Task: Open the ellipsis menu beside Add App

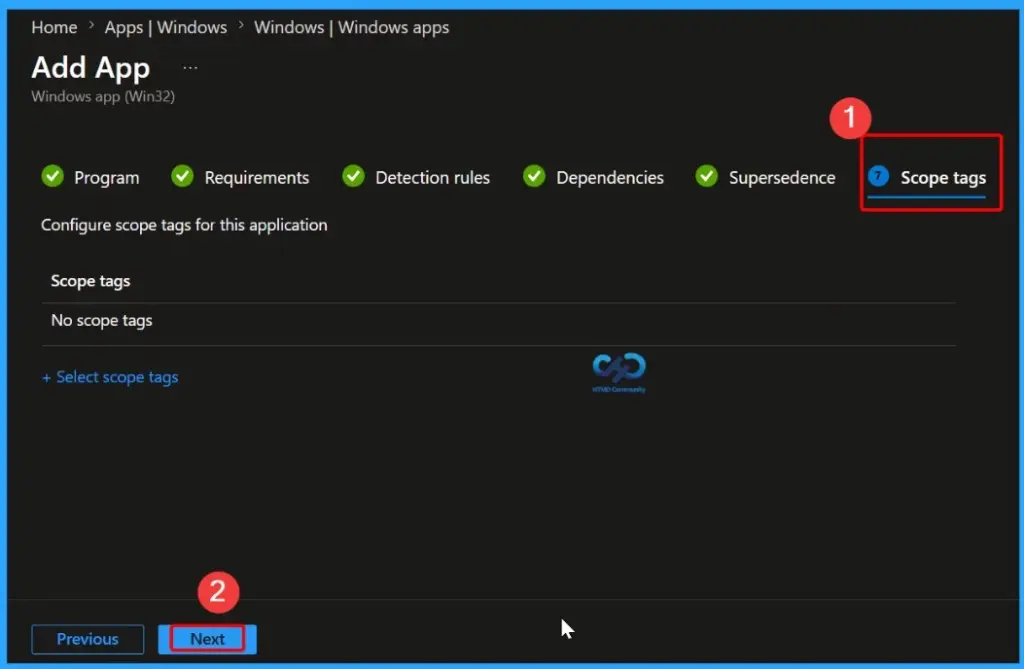Action: (x=190, y=67)
